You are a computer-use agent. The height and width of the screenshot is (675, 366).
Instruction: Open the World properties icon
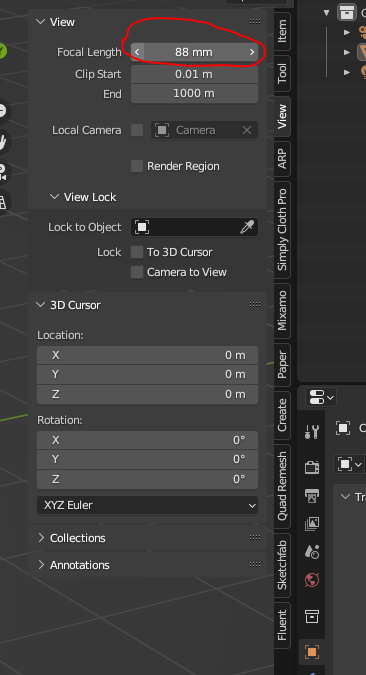coord(311,580)
